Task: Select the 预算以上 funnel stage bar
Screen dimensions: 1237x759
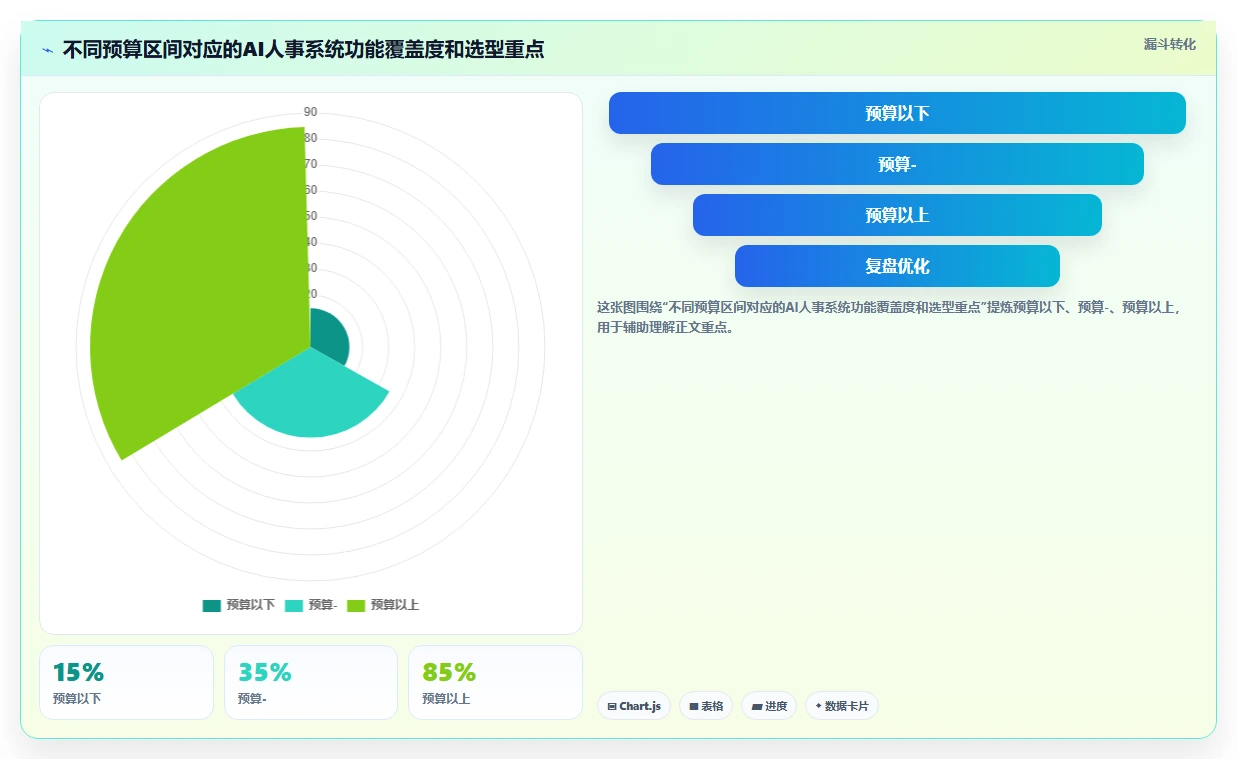Action: click(x=897, y=215)
